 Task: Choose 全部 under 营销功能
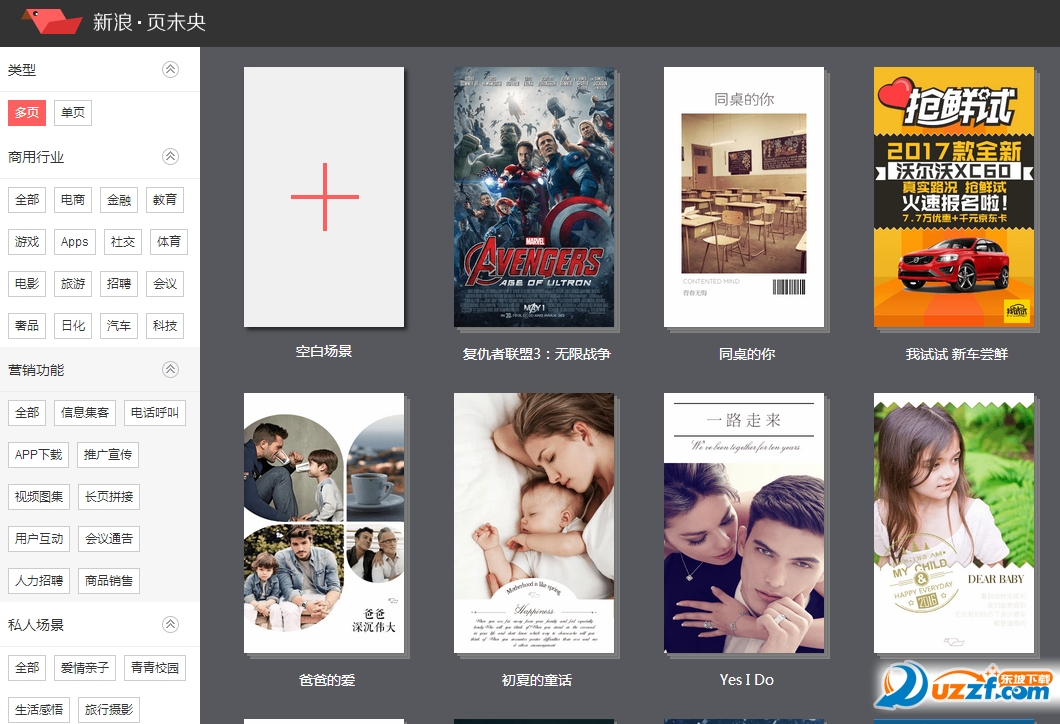pos(27,413)
